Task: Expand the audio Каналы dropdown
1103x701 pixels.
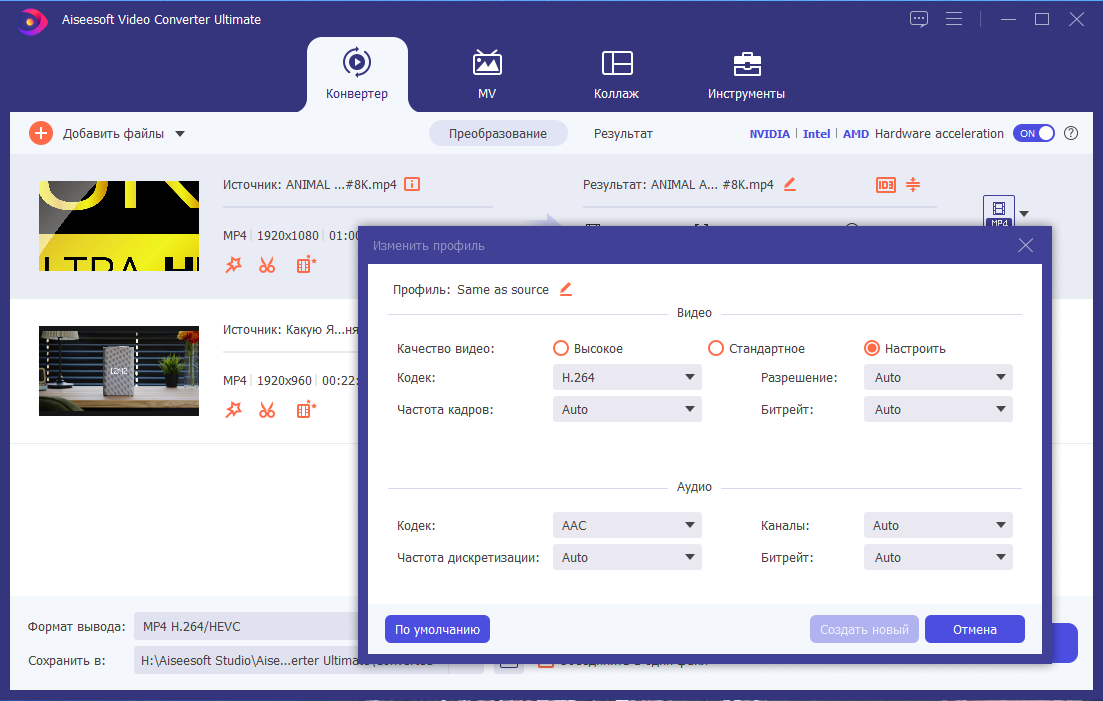Action: [x=938, y=525]
